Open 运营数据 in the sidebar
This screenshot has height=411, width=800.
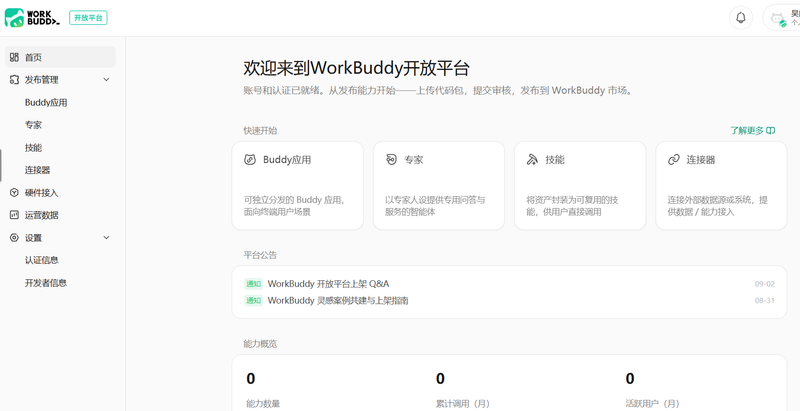click(41, 215)
